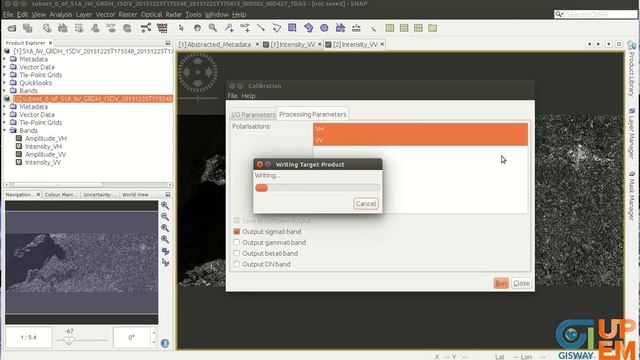
Task: Click the Writing progress bar
Action: coord(318,188)
